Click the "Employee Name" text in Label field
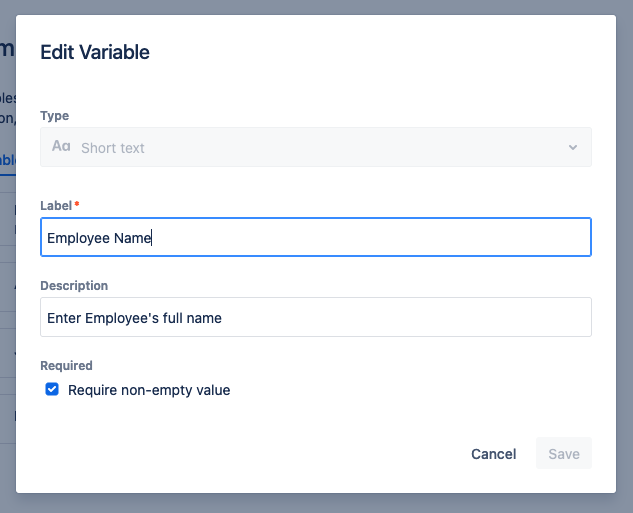This screenshot has width=633, height=513. 99,238
